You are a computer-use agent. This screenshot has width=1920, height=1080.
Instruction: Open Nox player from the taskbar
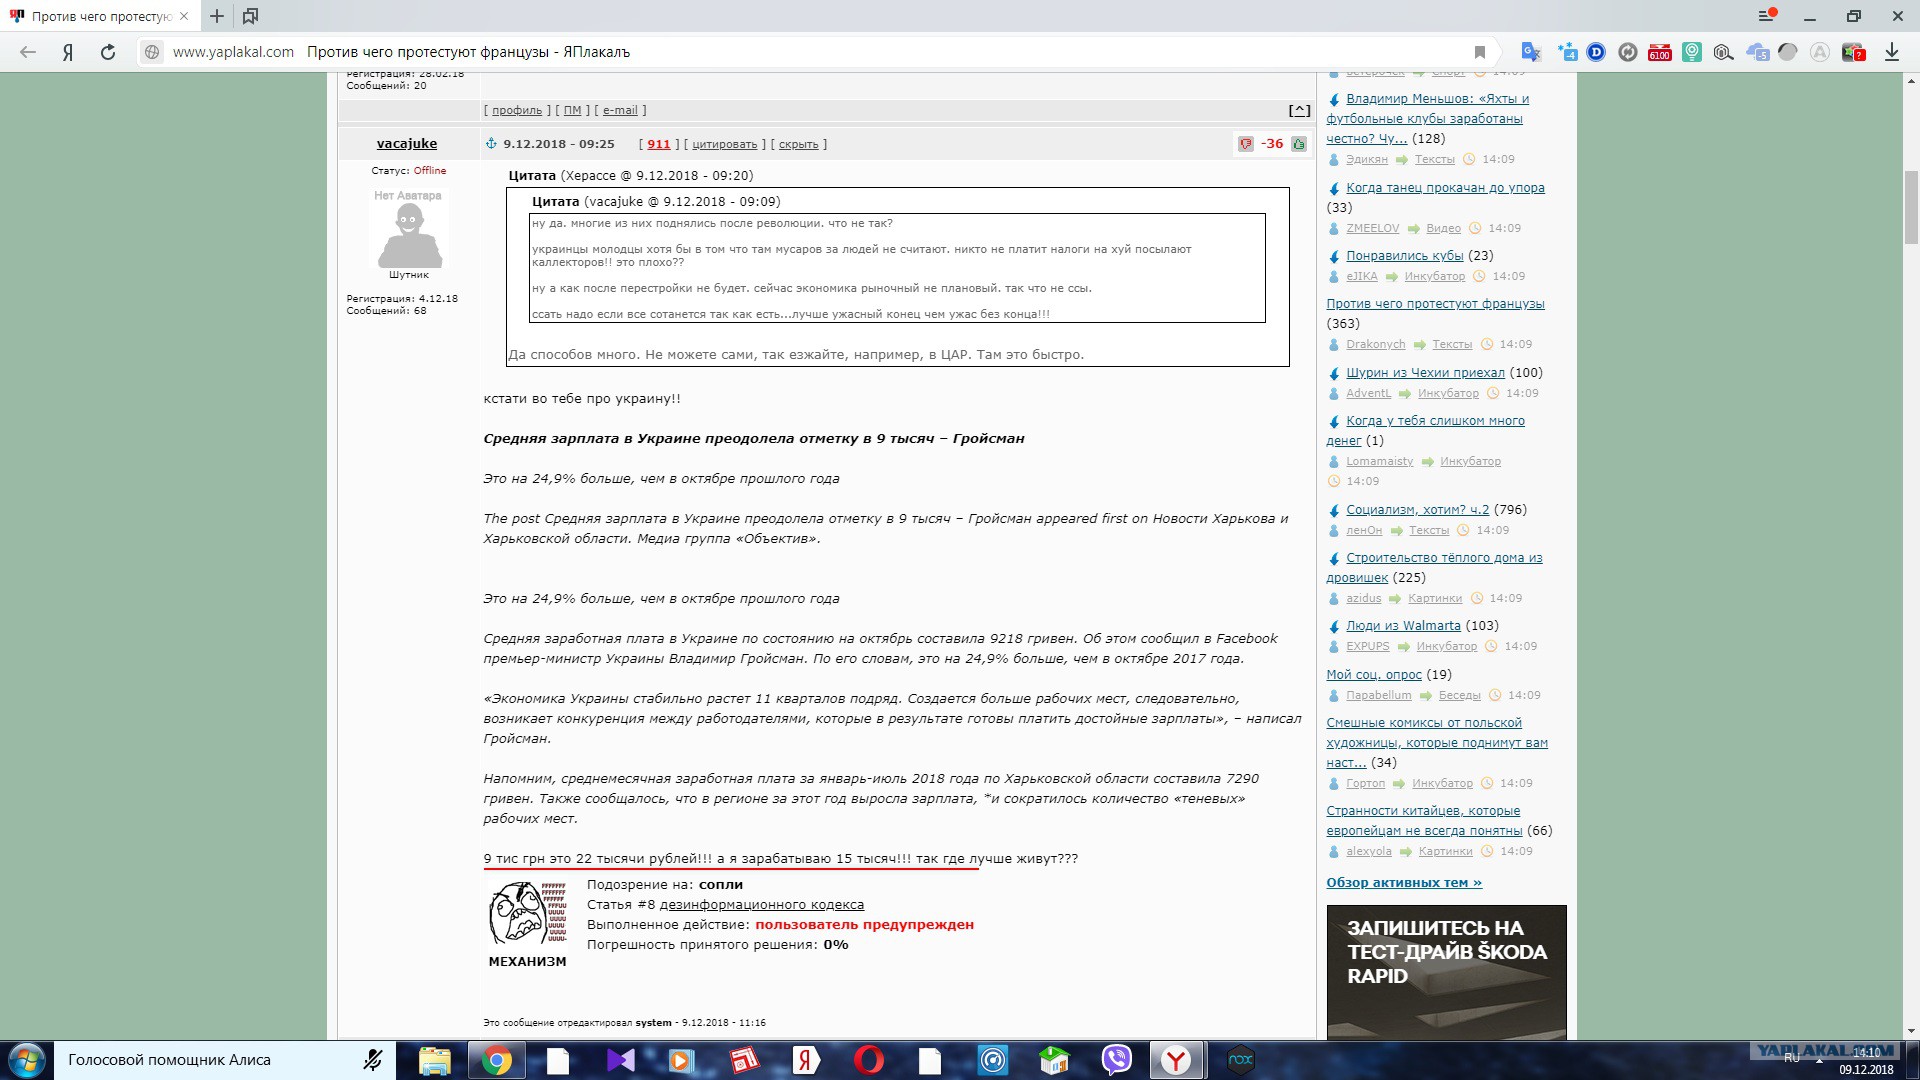click(1240, 1060)
